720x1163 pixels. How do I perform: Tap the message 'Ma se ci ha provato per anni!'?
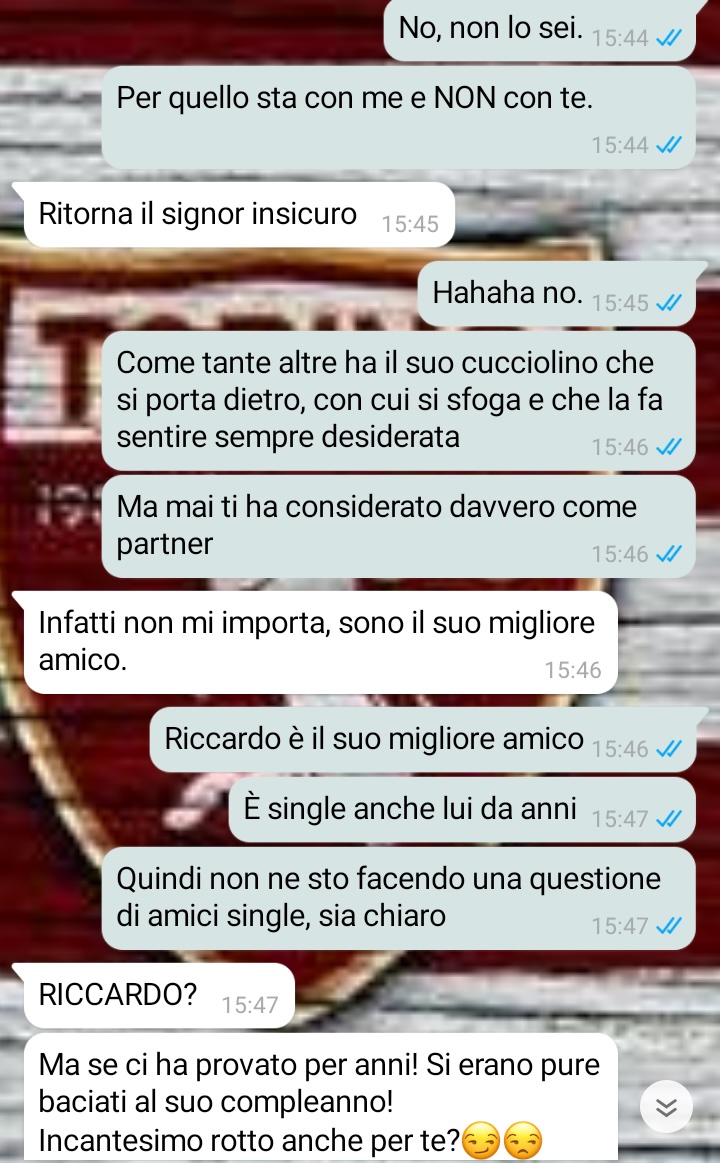pyautogui.click(x=320, y=1098)
